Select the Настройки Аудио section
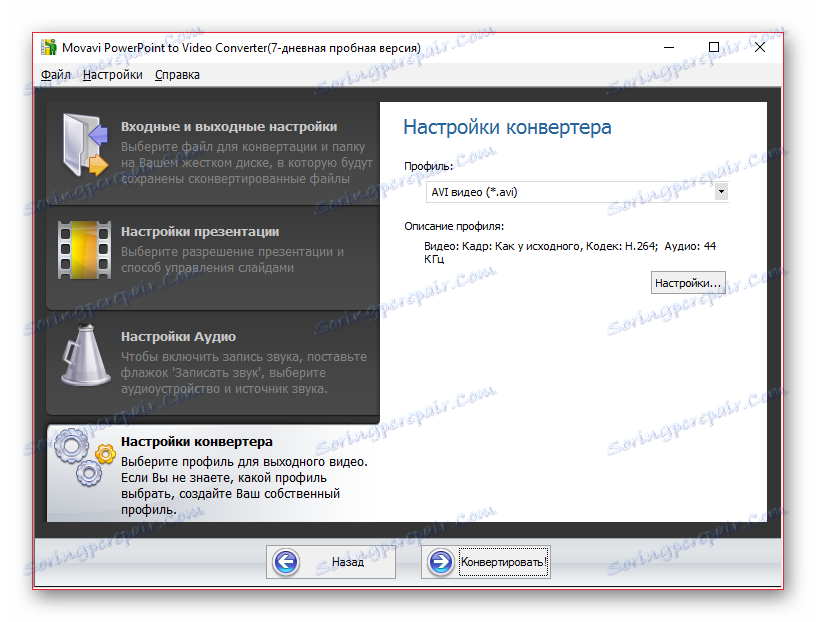The width and height of the screenshot is (816, 622). [213, 363]
